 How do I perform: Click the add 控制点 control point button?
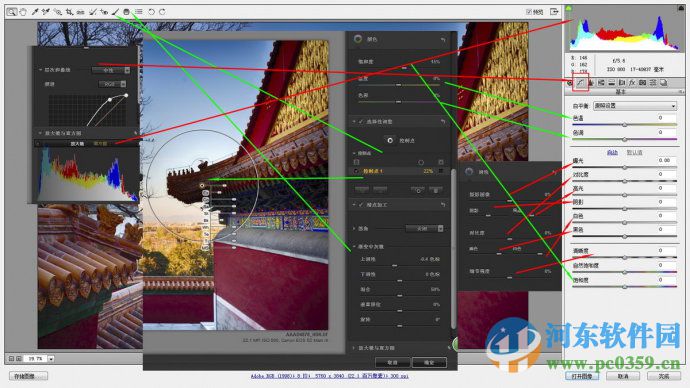pos(390,140)
